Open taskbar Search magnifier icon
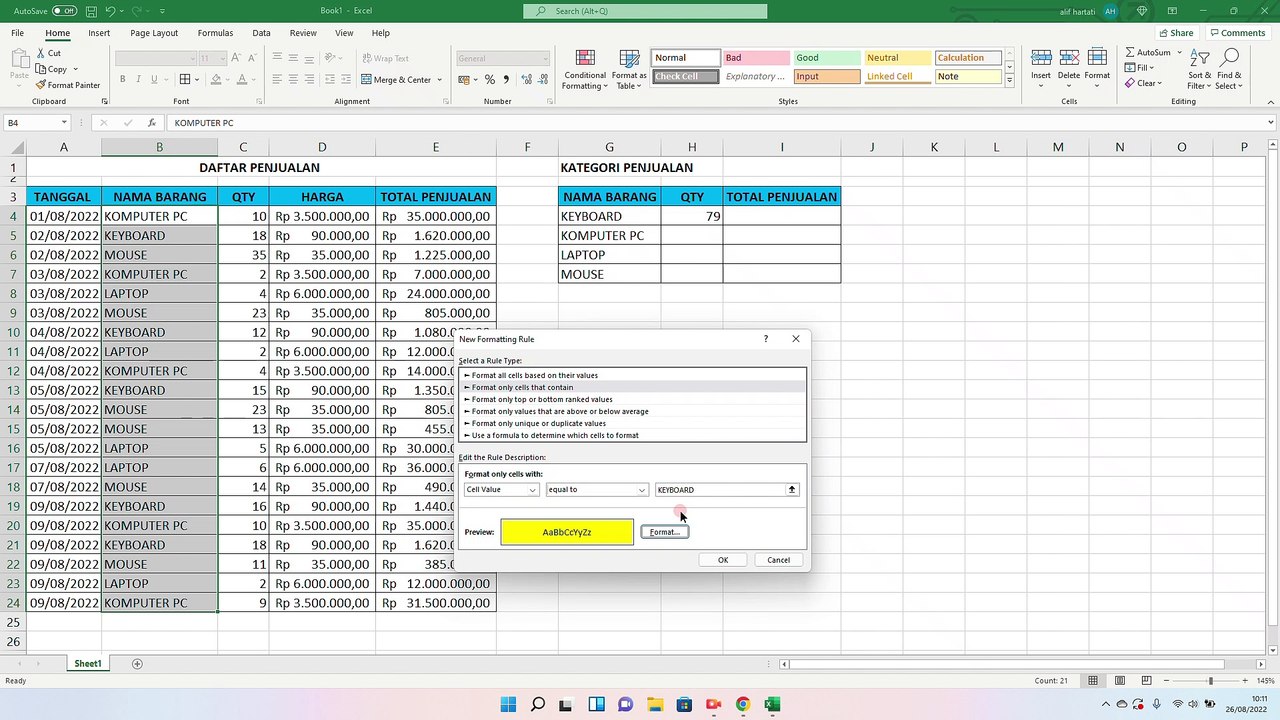The width and height of the screenshot is (1280, 720). pos(538,704)
